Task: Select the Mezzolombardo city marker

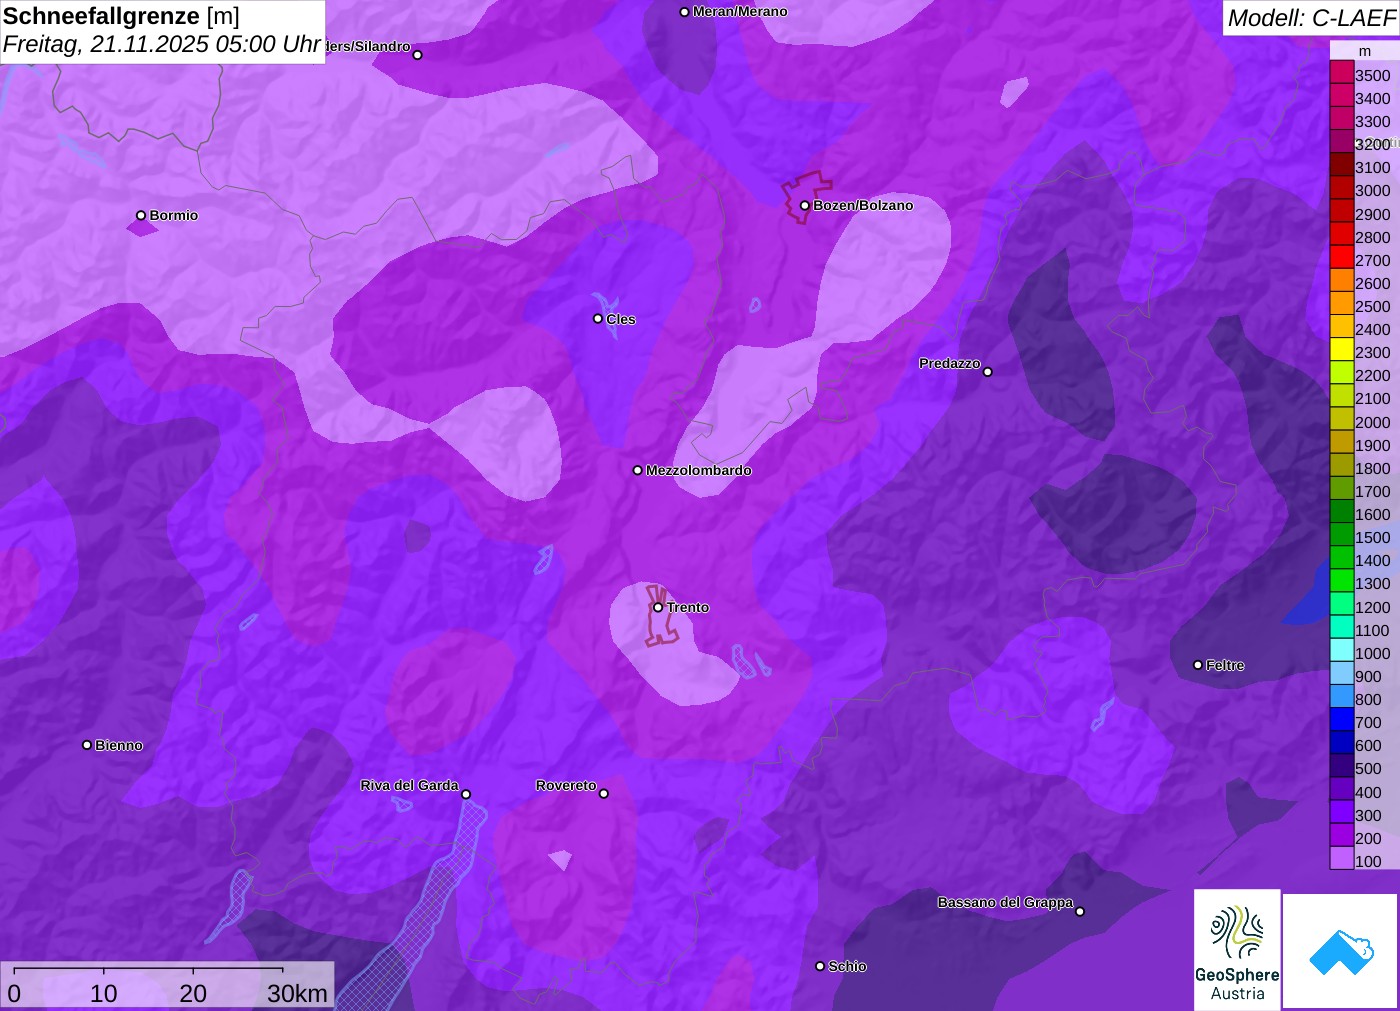Action: click(638, 470)
